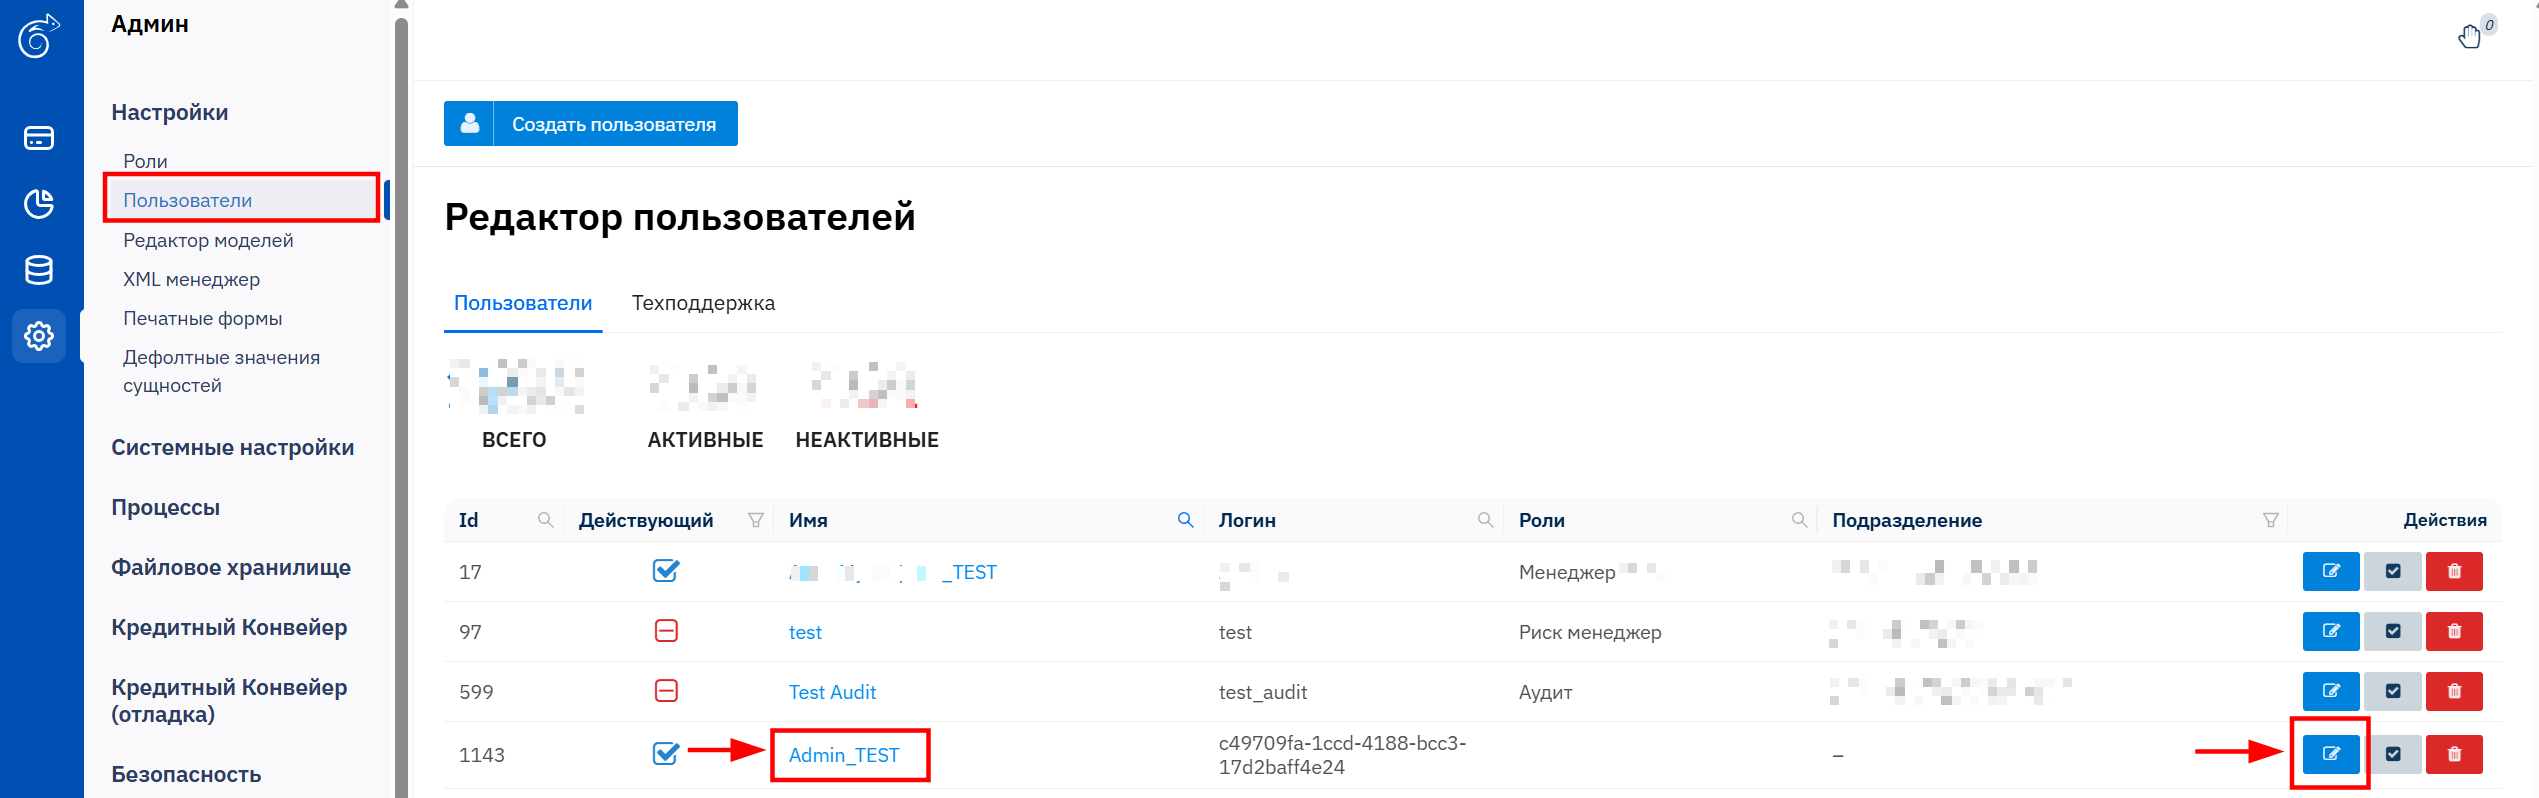Open the pie chart icon in sidebar
Screen dimensions: 2539x798
(39, 204)
